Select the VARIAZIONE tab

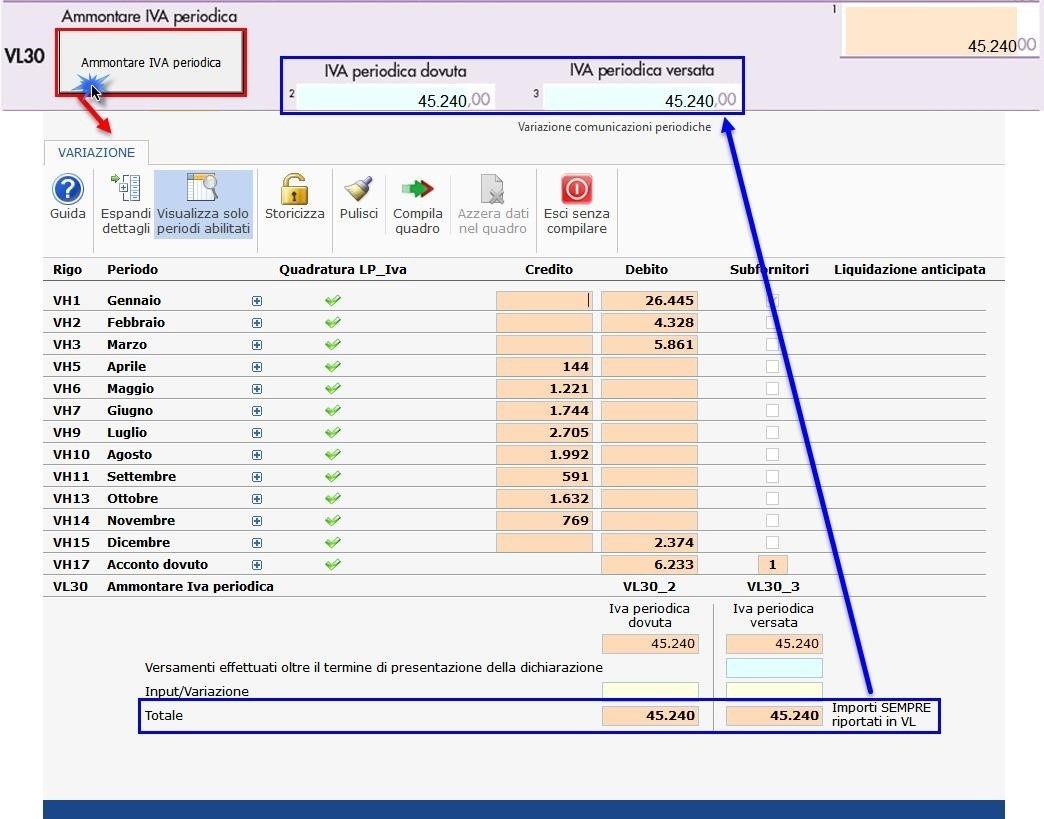coord(96,152)
